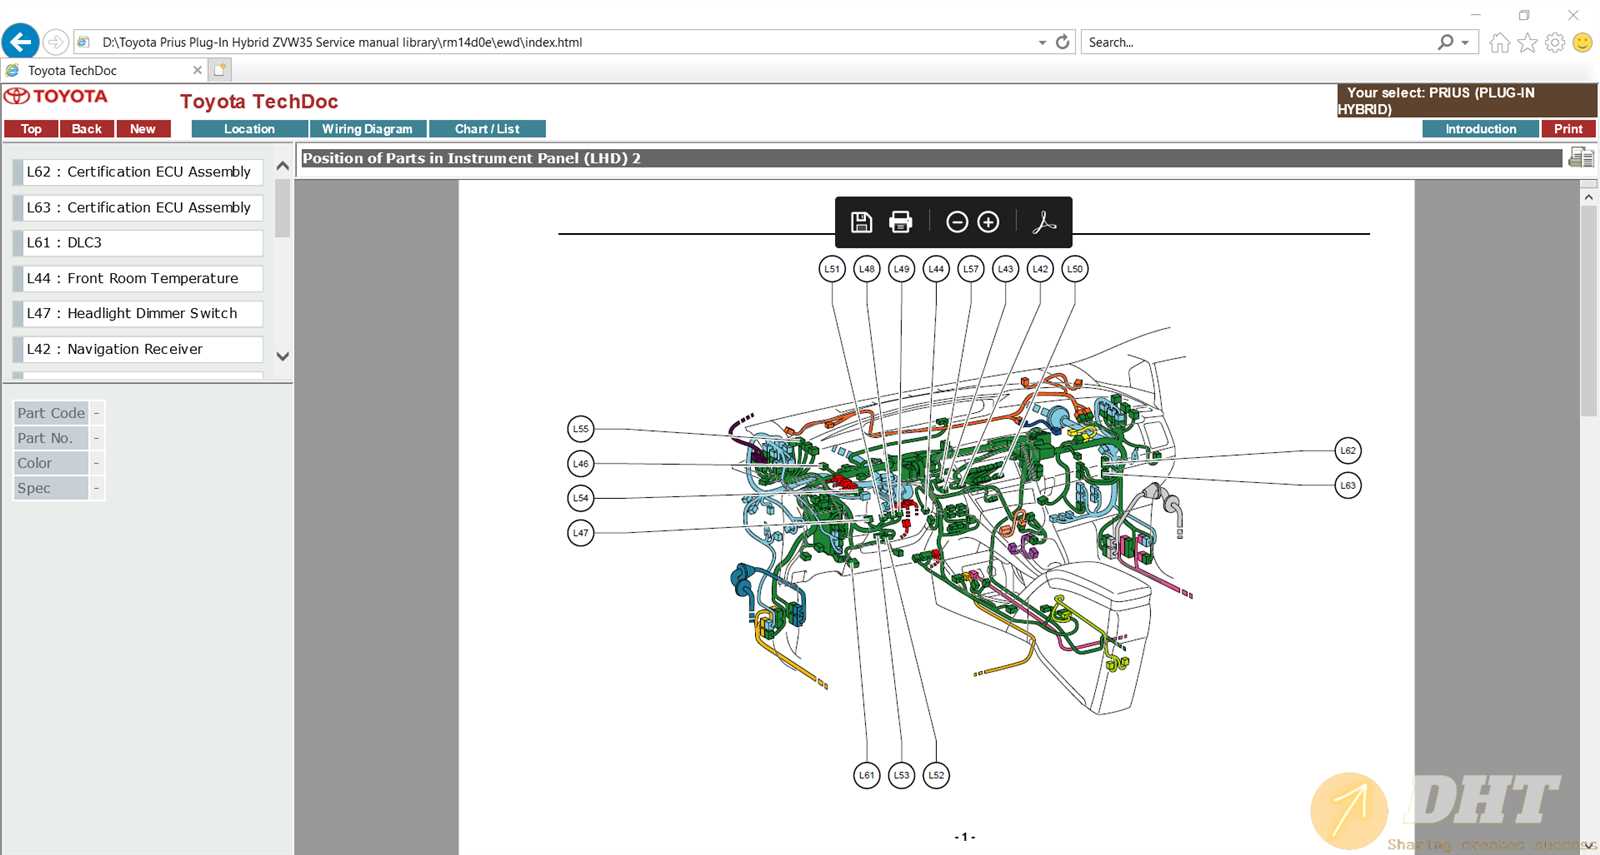The height and width of the screenshot is (855, 1600).
Task: Open the Introduction page
Action: (x=1480, y=129)
